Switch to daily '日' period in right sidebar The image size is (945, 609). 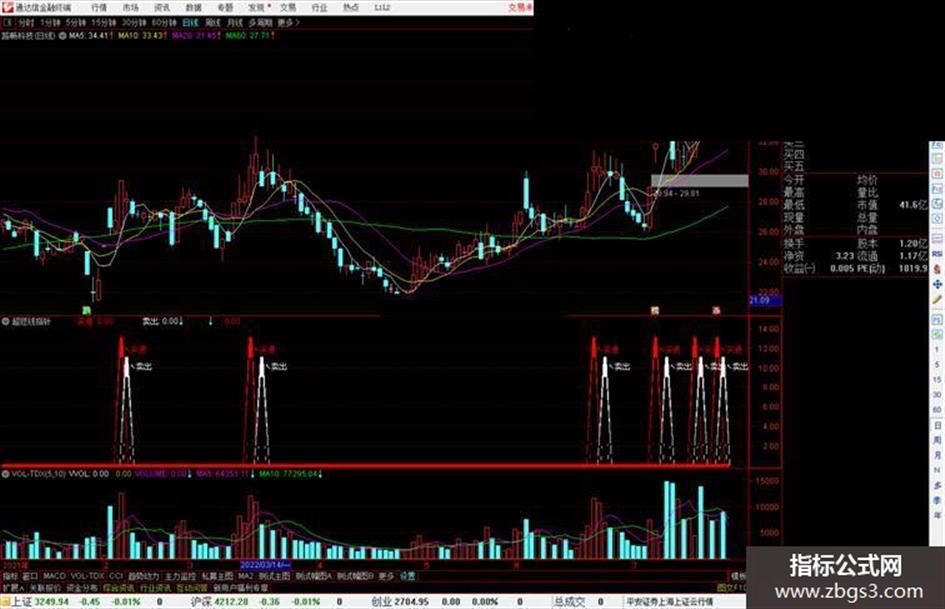937,425
